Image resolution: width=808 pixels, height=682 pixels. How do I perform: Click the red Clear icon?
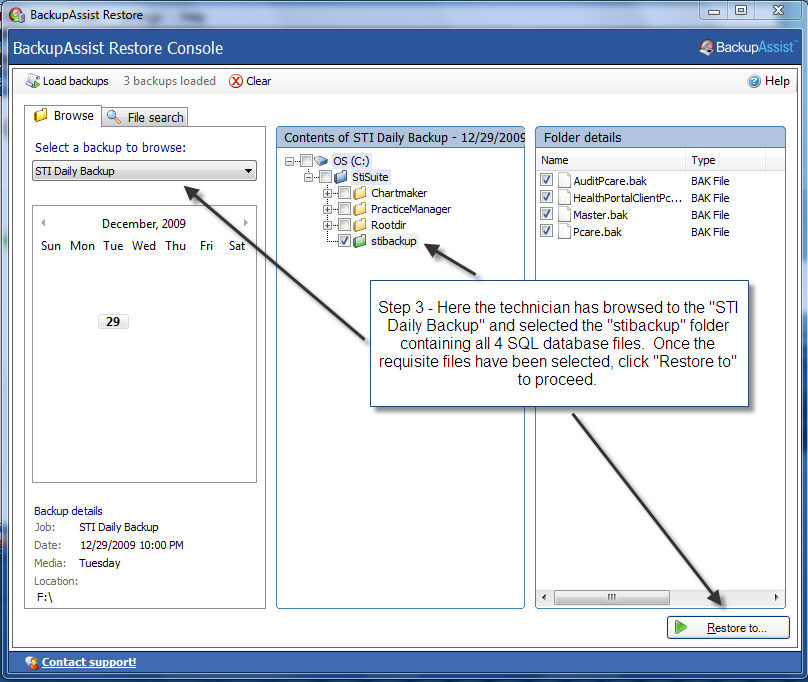(236, 81)
